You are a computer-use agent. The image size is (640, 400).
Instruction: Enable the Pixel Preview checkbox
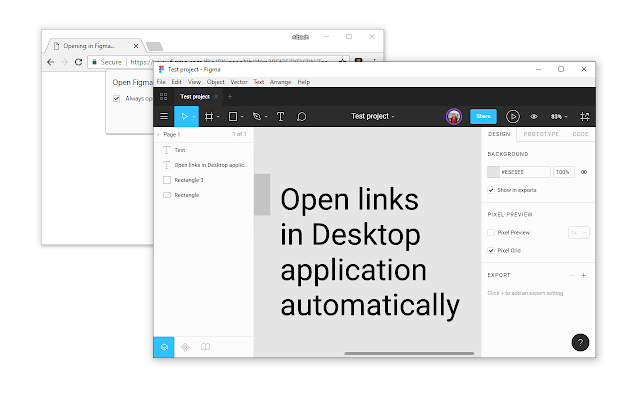(x=491, y=233)
